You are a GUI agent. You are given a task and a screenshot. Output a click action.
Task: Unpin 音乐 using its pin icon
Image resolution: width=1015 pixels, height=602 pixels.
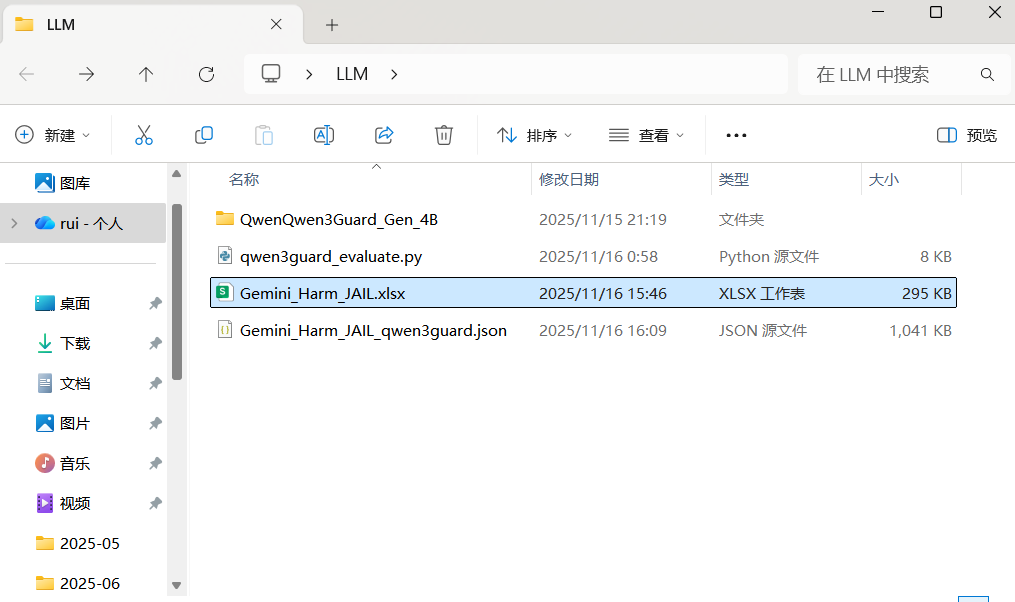155,463
